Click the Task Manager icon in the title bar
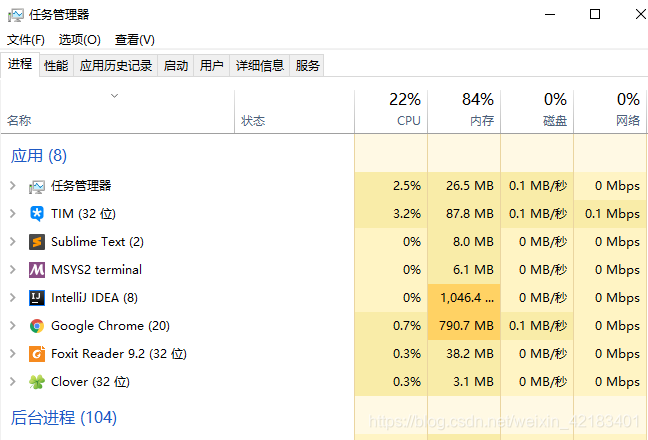 coord(16,15)
